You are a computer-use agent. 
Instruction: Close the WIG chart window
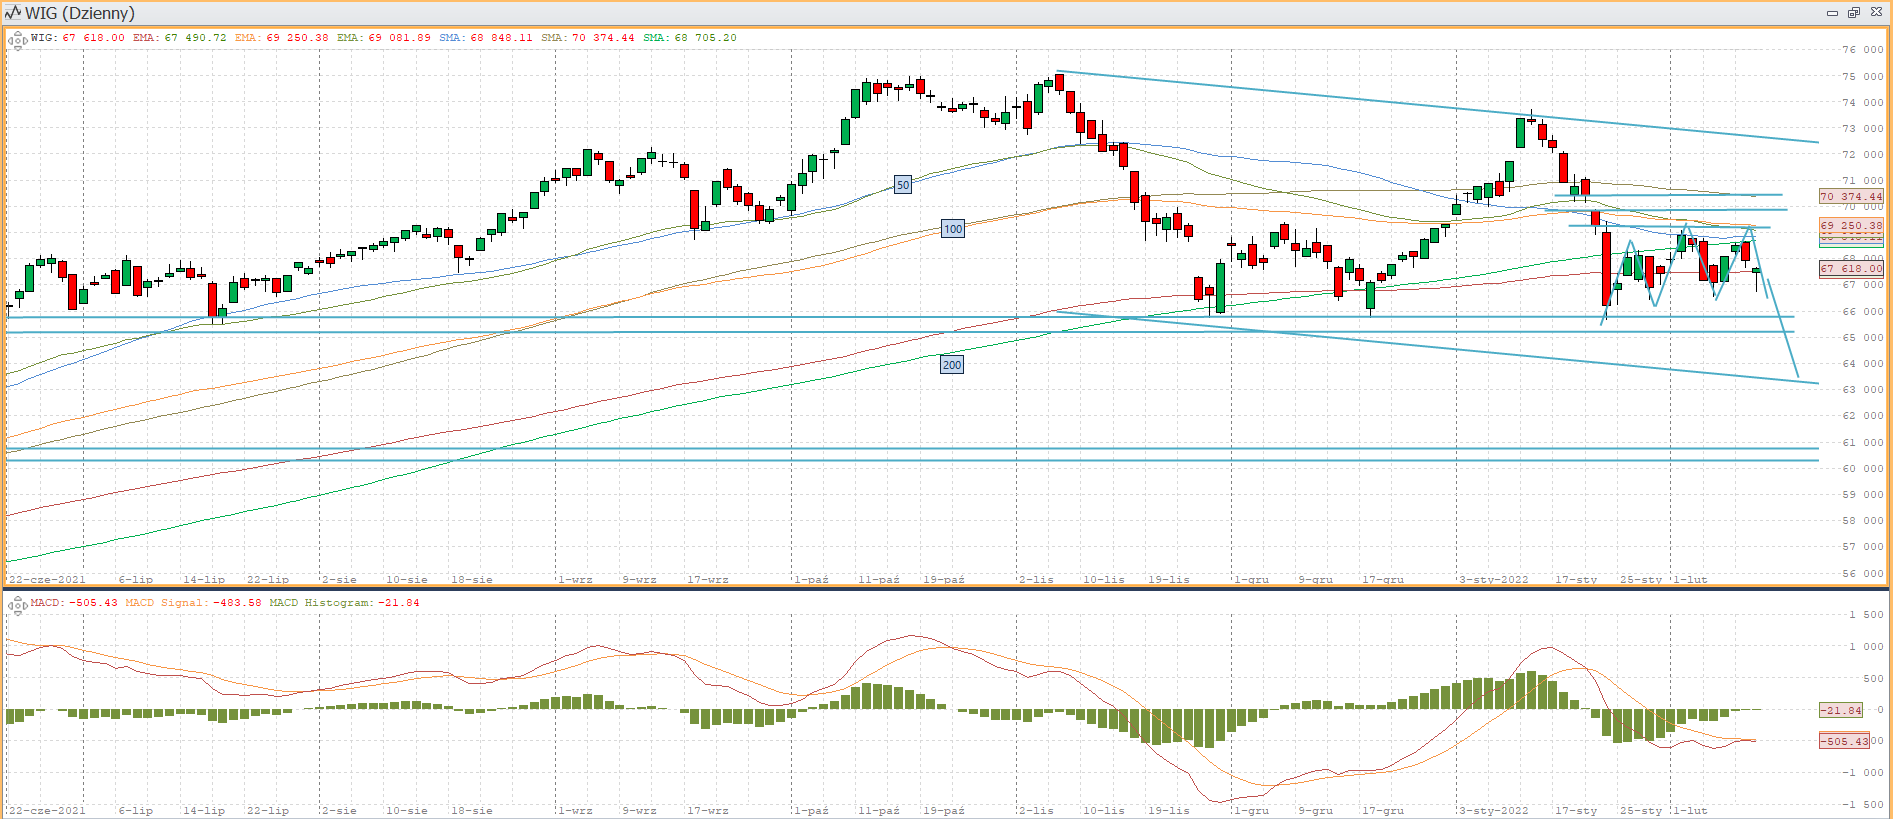[x=1876, y=13]
